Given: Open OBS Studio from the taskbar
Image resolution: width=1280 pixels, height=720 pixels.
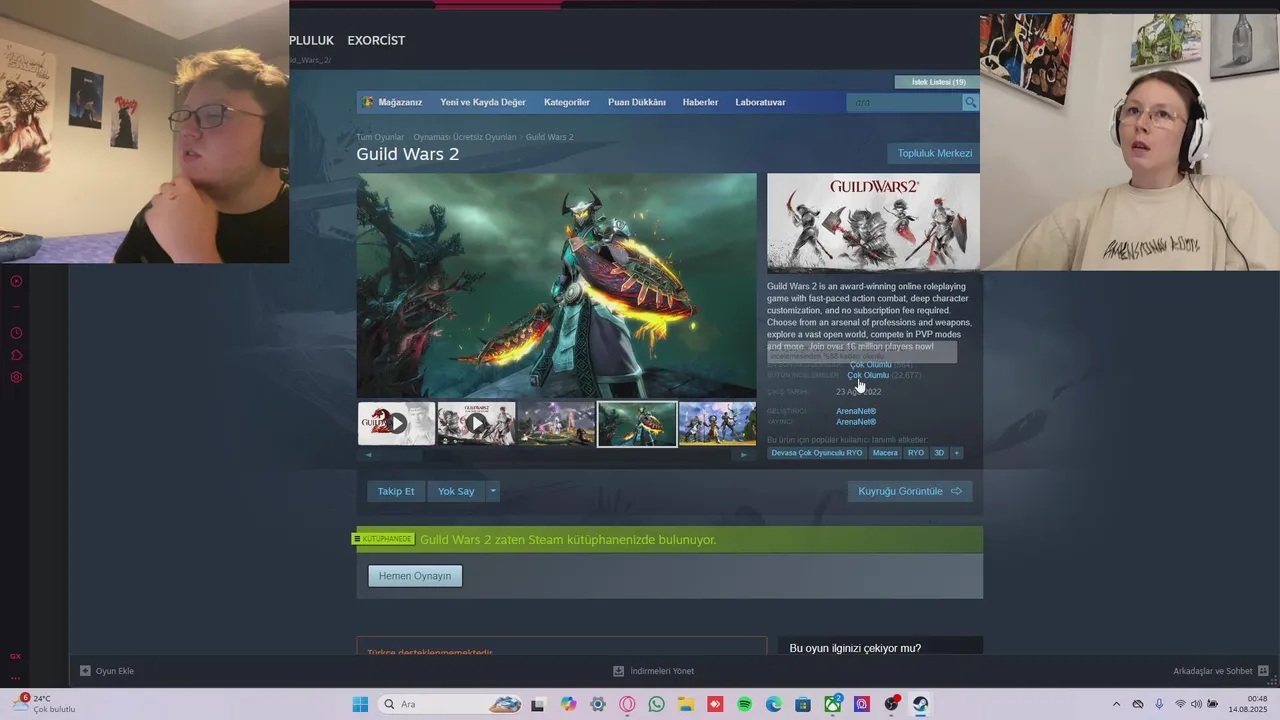Looking at the screenshot, I should click(x=891, y=704).
